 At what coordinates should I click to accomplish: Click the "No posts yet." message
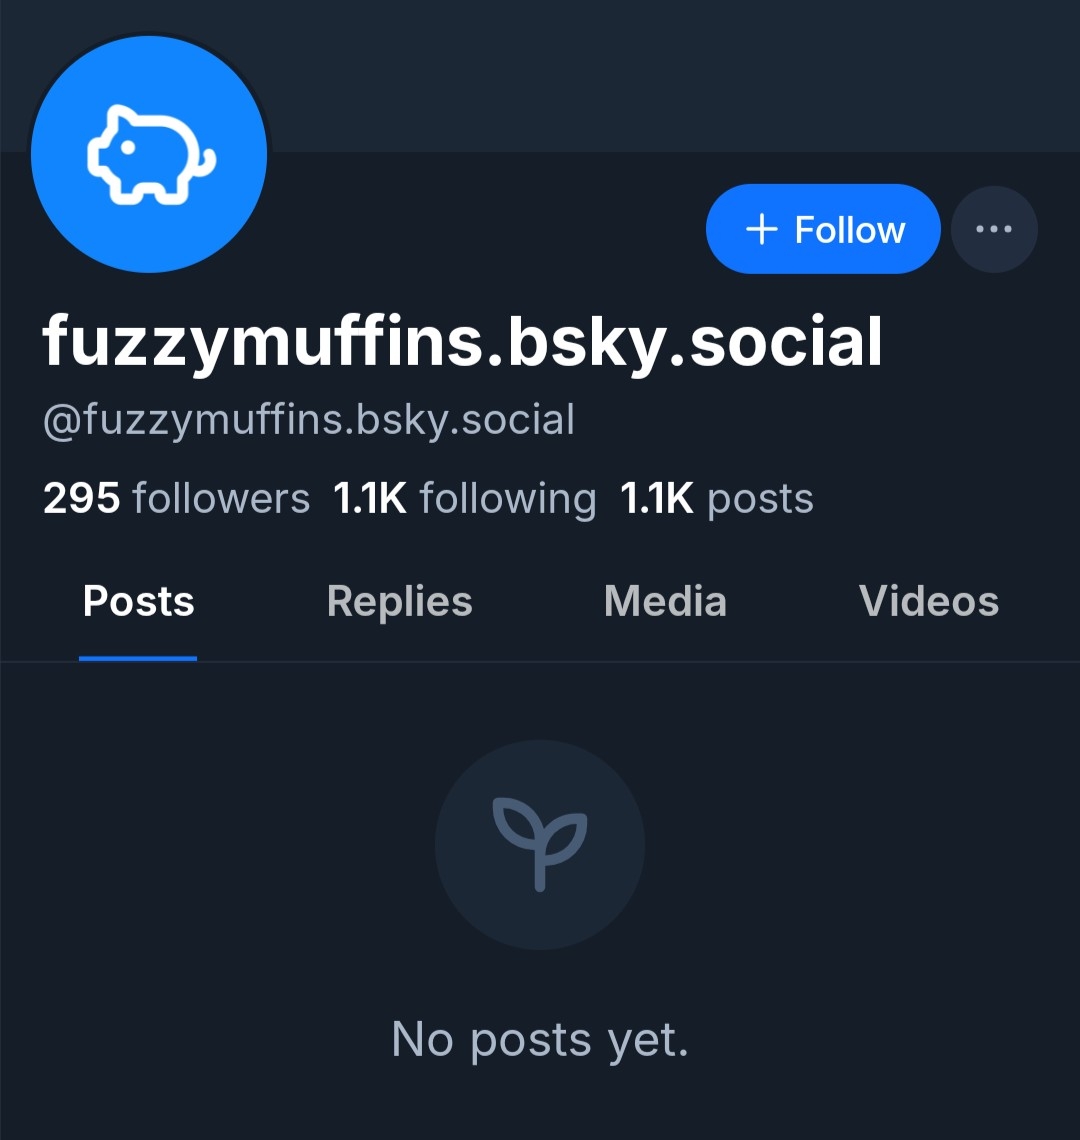pyautogui.click(x=540, y=1039)
